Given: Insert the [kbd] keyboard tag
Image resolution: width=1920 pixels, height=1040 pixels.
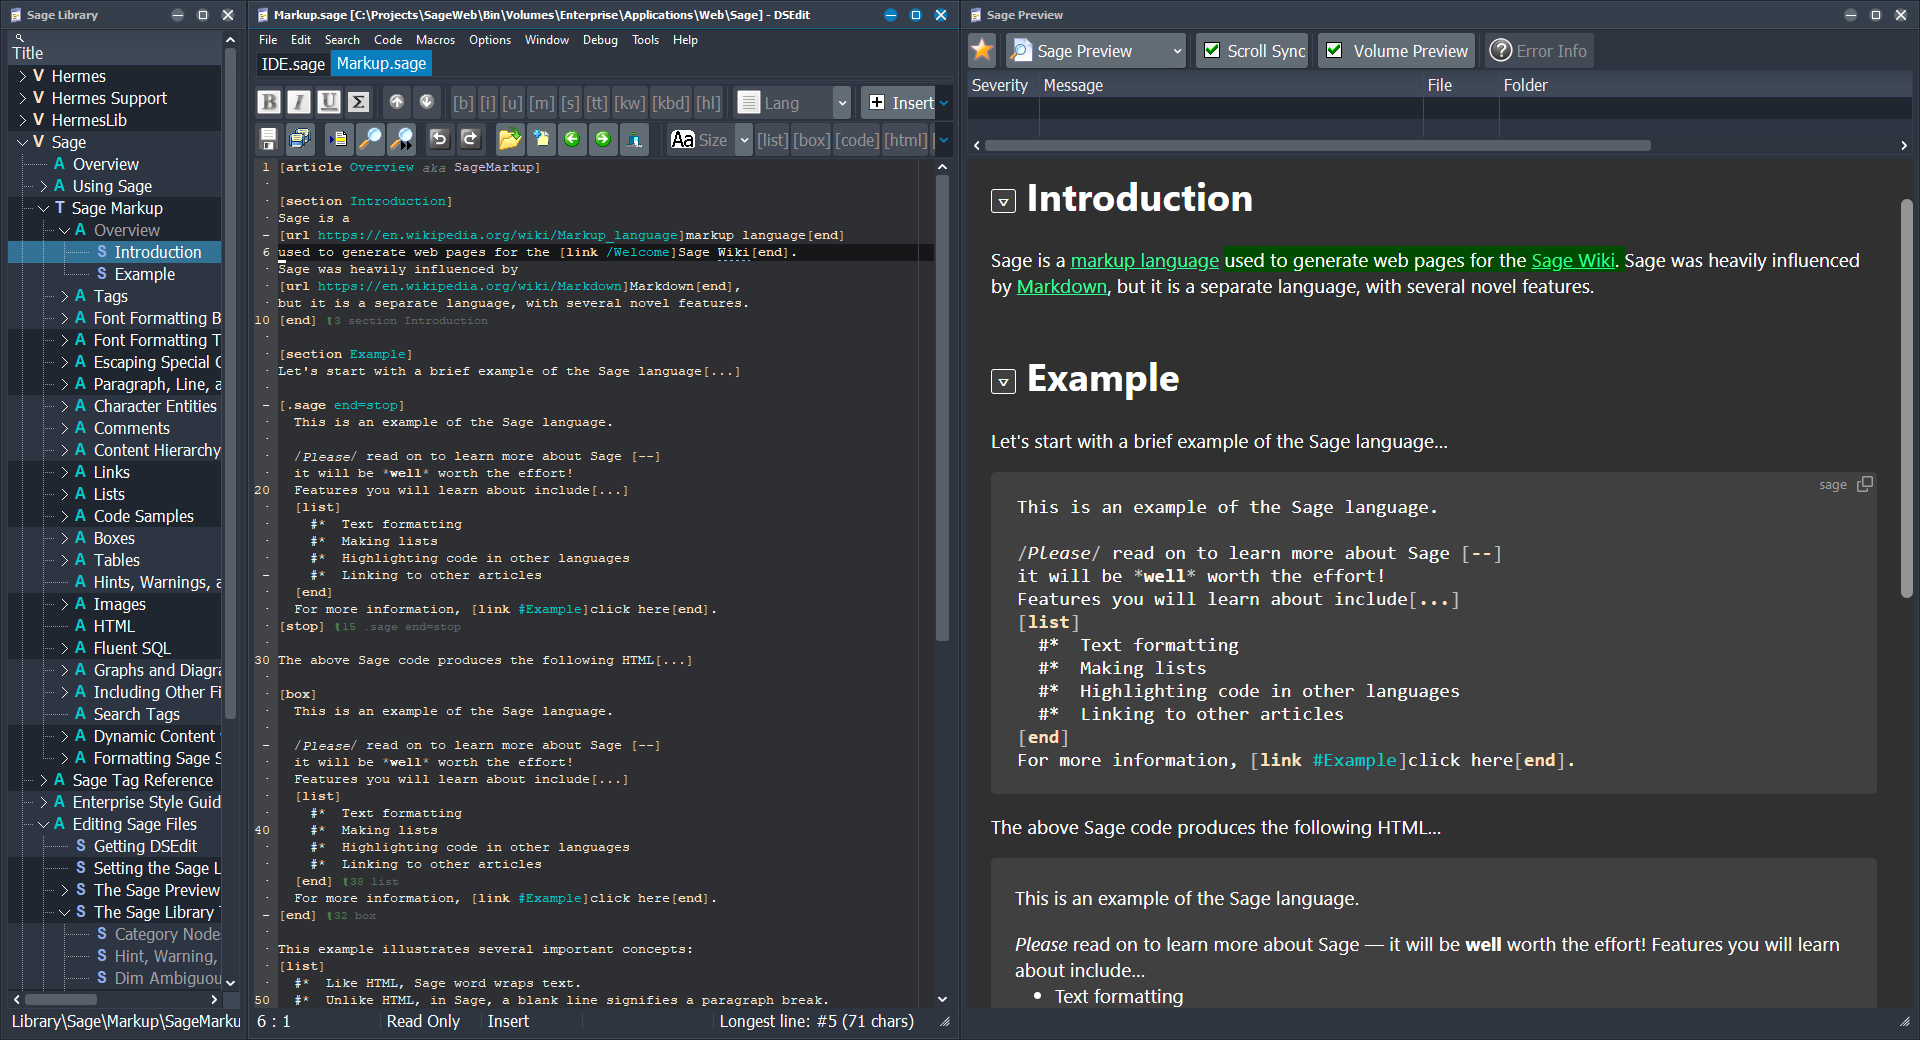Looking at the screenshot, I should pos(670,103).
